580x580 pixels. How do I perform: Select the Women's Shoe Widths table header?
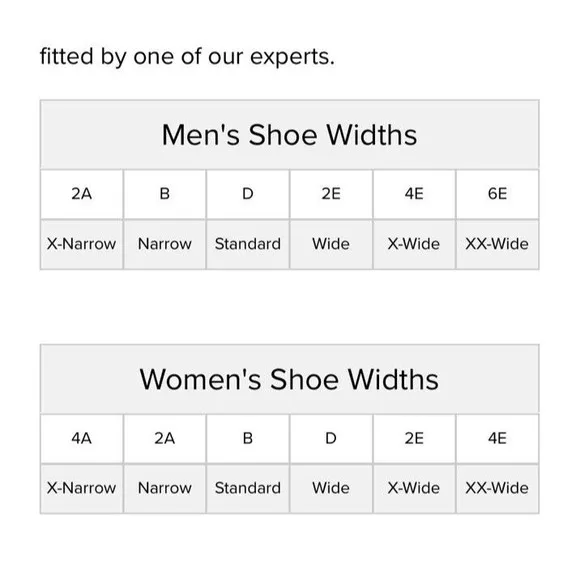(x=290, y=379)
